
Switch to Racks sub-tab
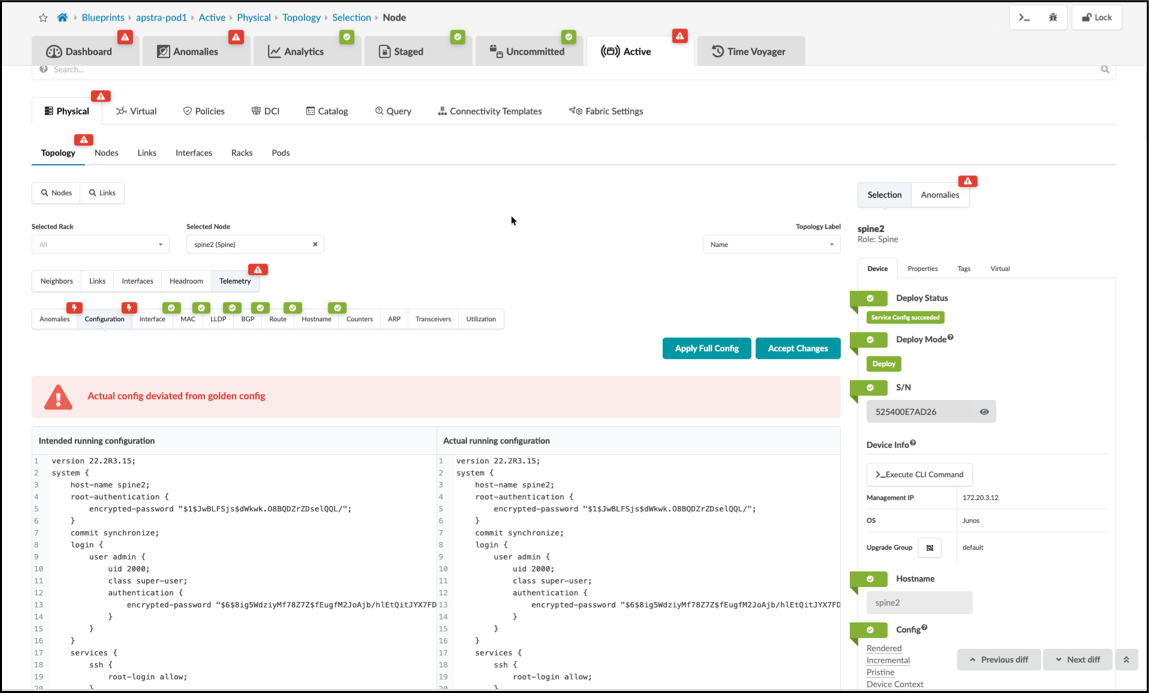[242, 153]
